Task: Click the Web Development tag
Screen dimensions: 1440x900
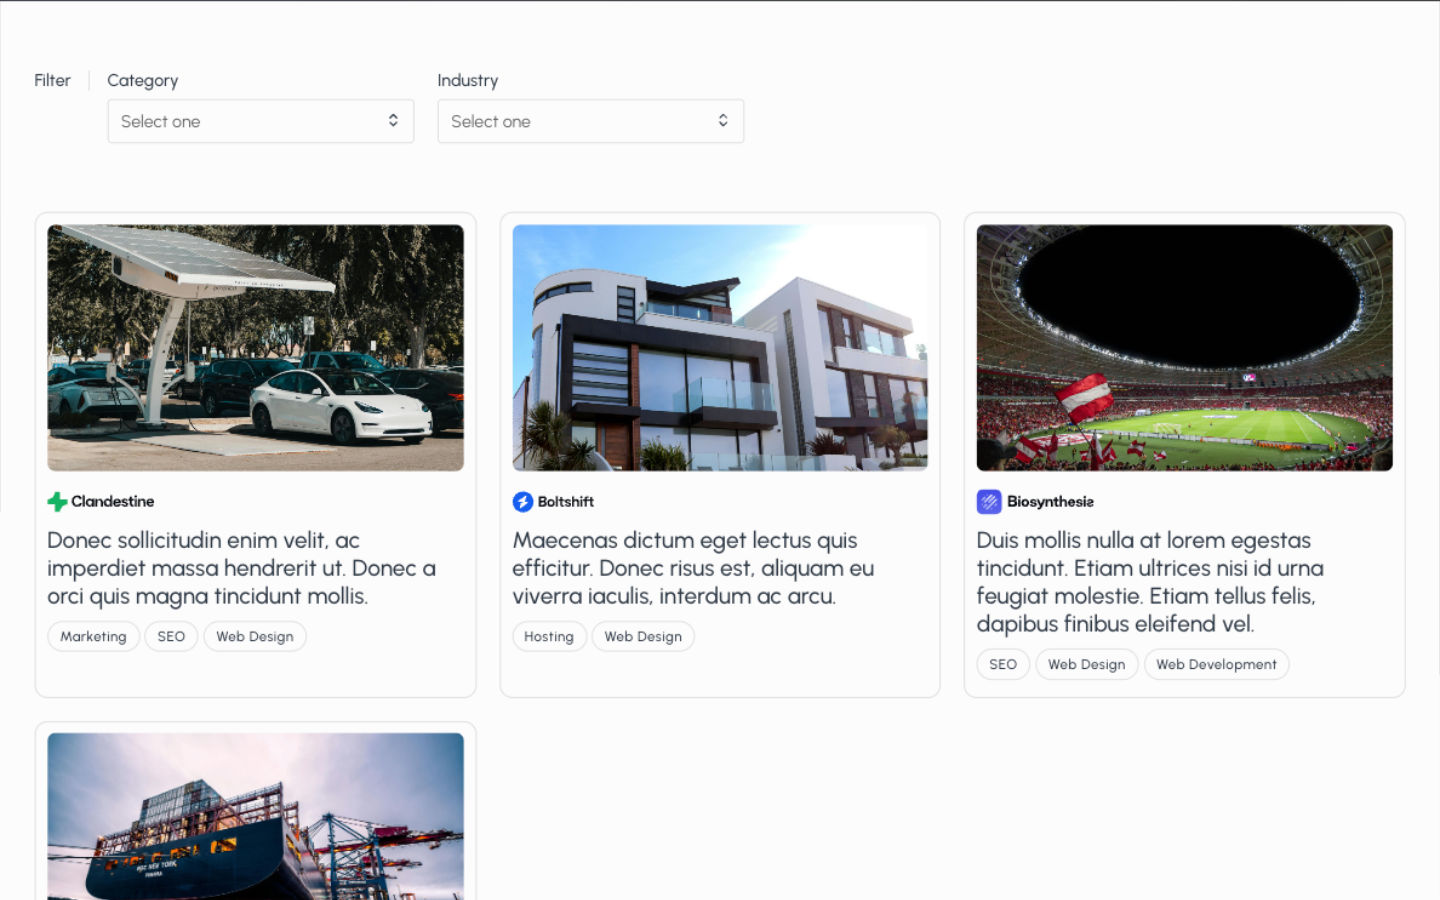Action: click(x=1216, y=665)
